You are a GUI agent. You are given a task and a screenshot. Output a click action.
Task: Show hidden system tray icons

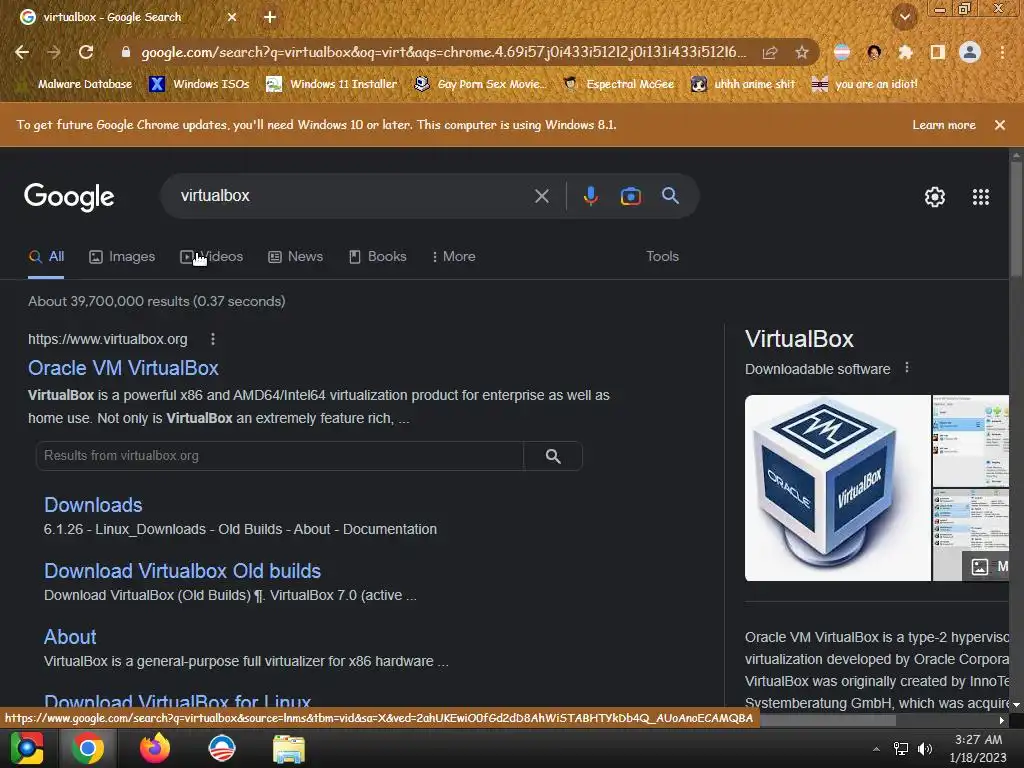click(876, 749)
